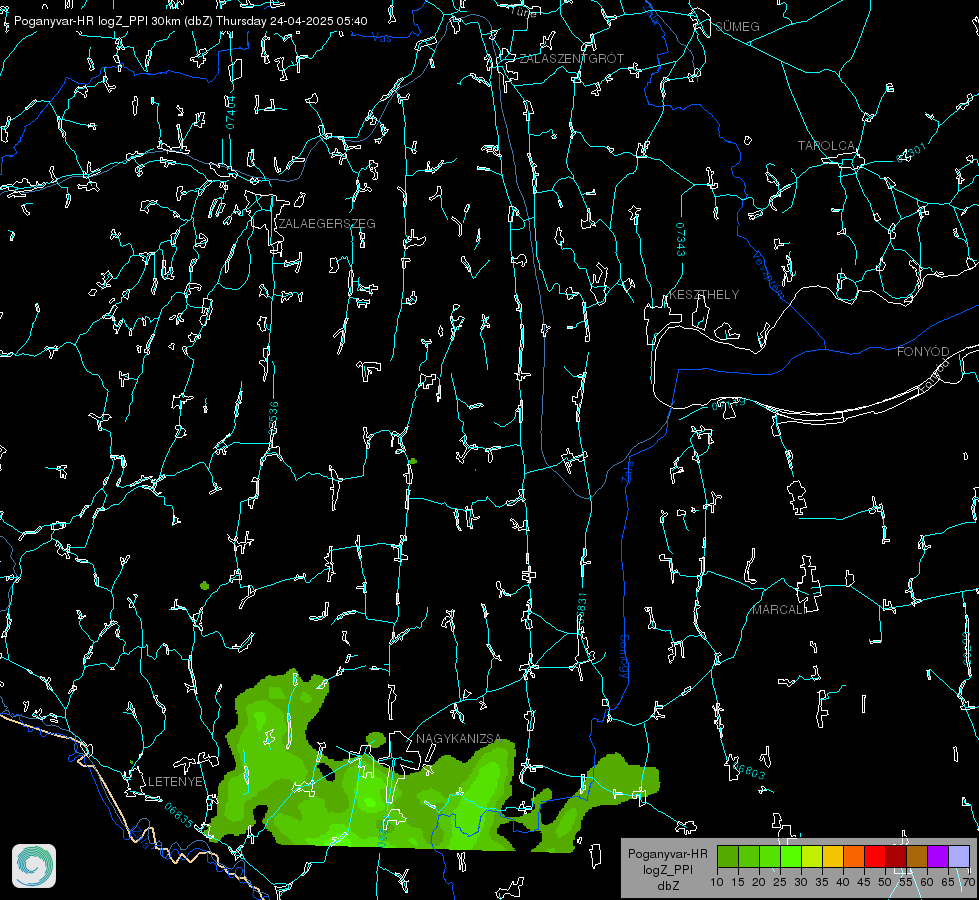Click the brown 55–60 dBZ swatch
979x900 pixels.
coord(917,856)
